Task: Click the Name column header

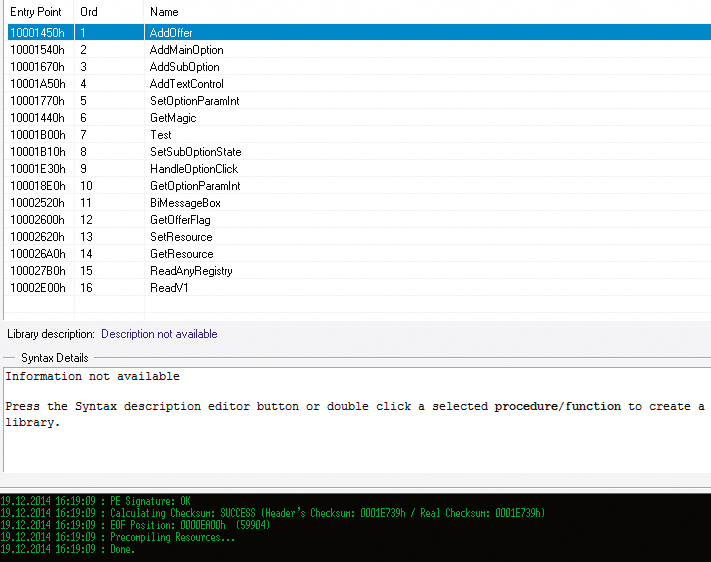Action: coord(164,12)
